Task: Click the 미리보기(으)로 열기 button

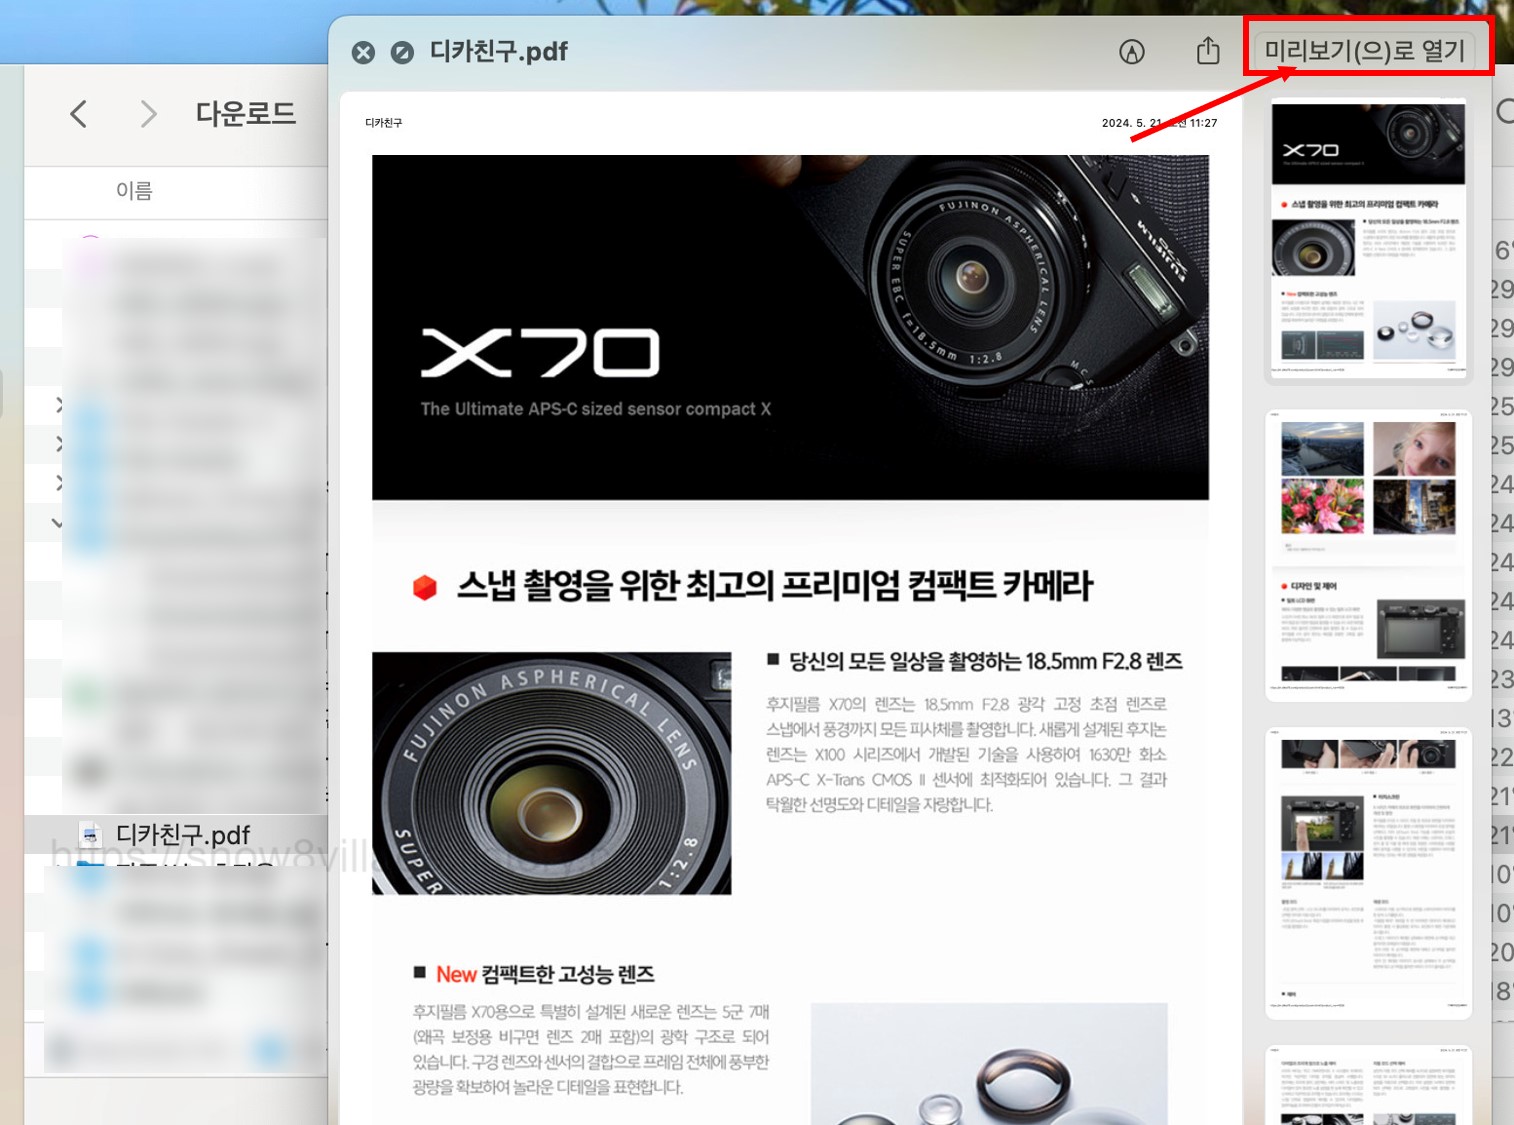Action: pos(1365,49)
